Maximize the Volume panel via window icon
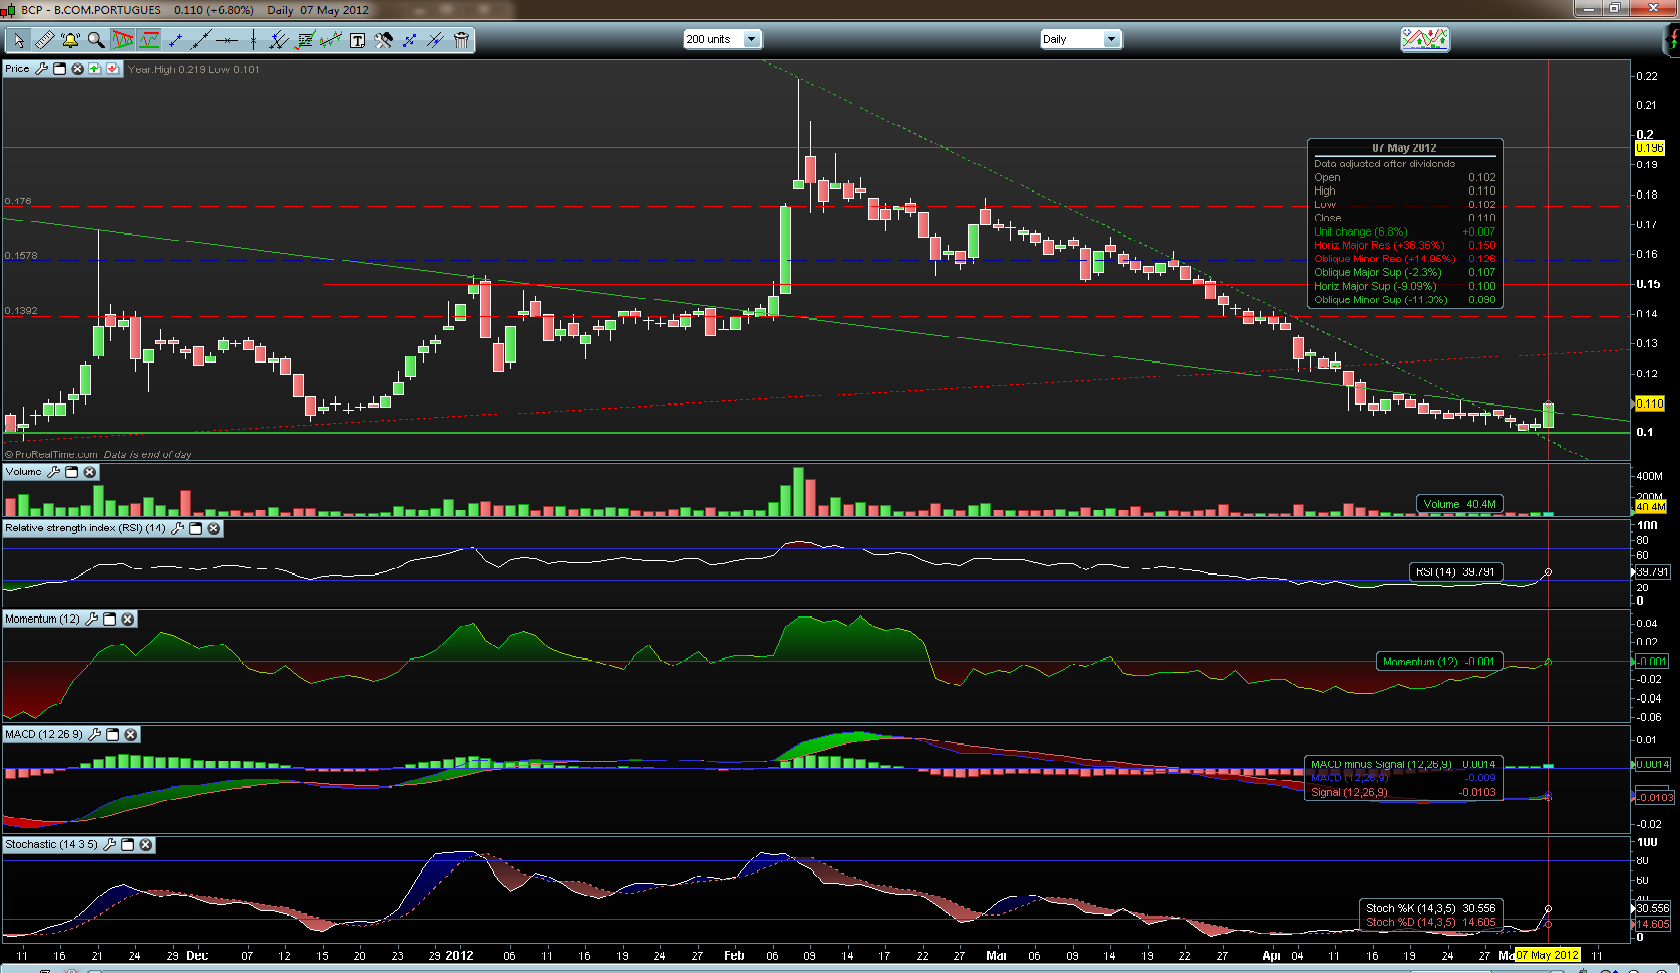The height and width of the screenshot is (973, 1680). click(x=71, y=472)
